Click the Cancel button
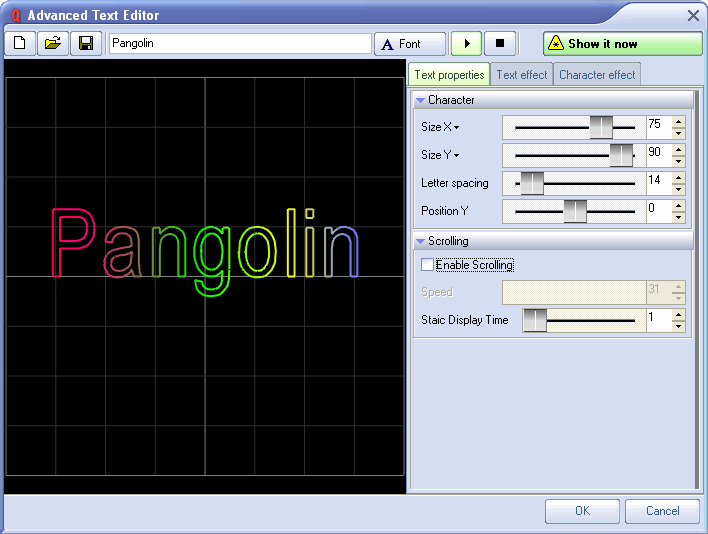 point(662,511)
